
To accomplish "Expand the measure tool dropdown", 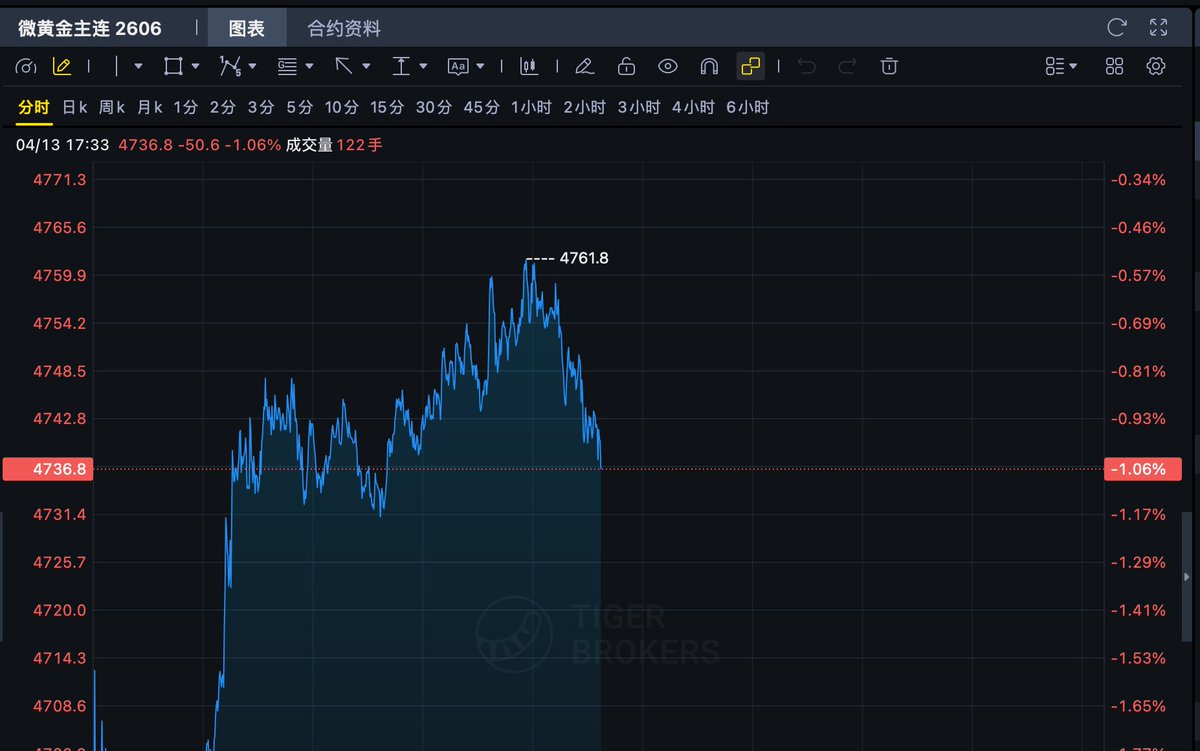I will (423, 67).
